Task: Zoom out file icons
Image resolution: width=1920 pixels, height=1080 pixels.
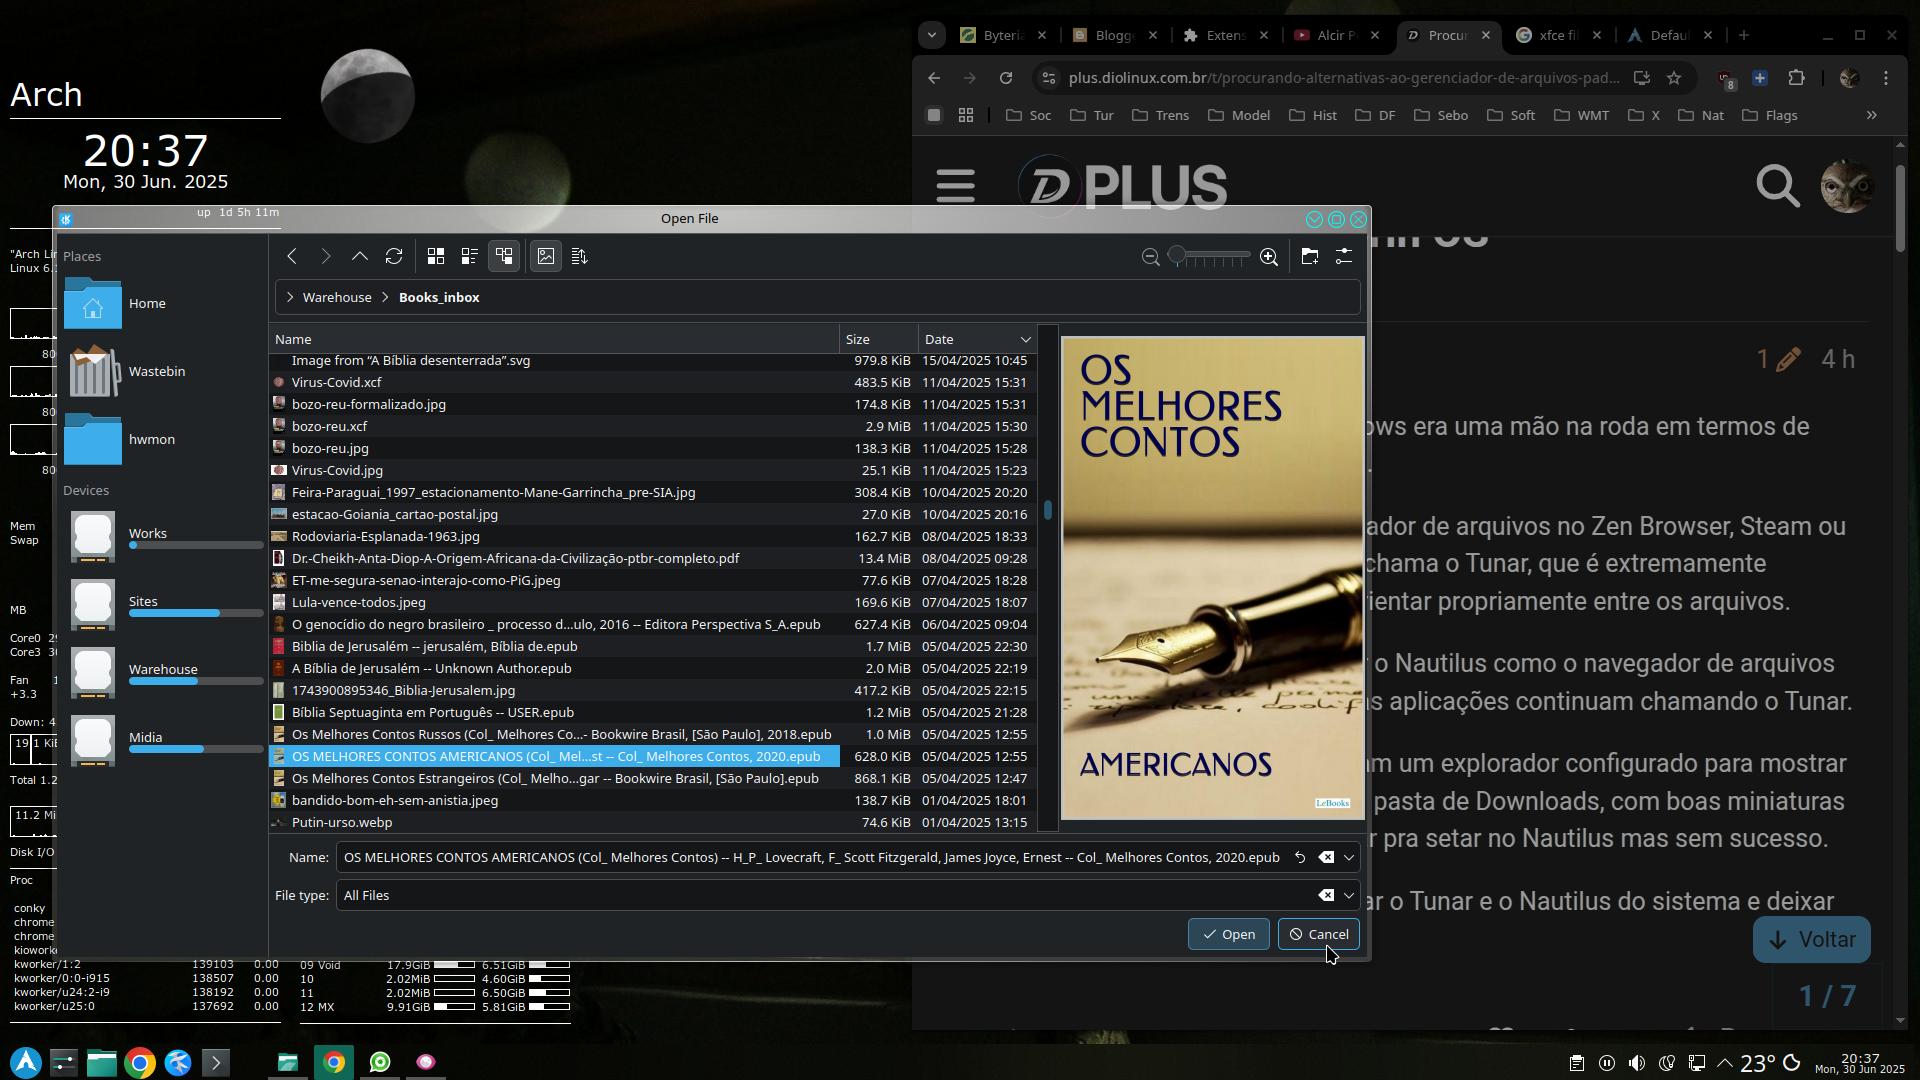Action: point(1151,258)
